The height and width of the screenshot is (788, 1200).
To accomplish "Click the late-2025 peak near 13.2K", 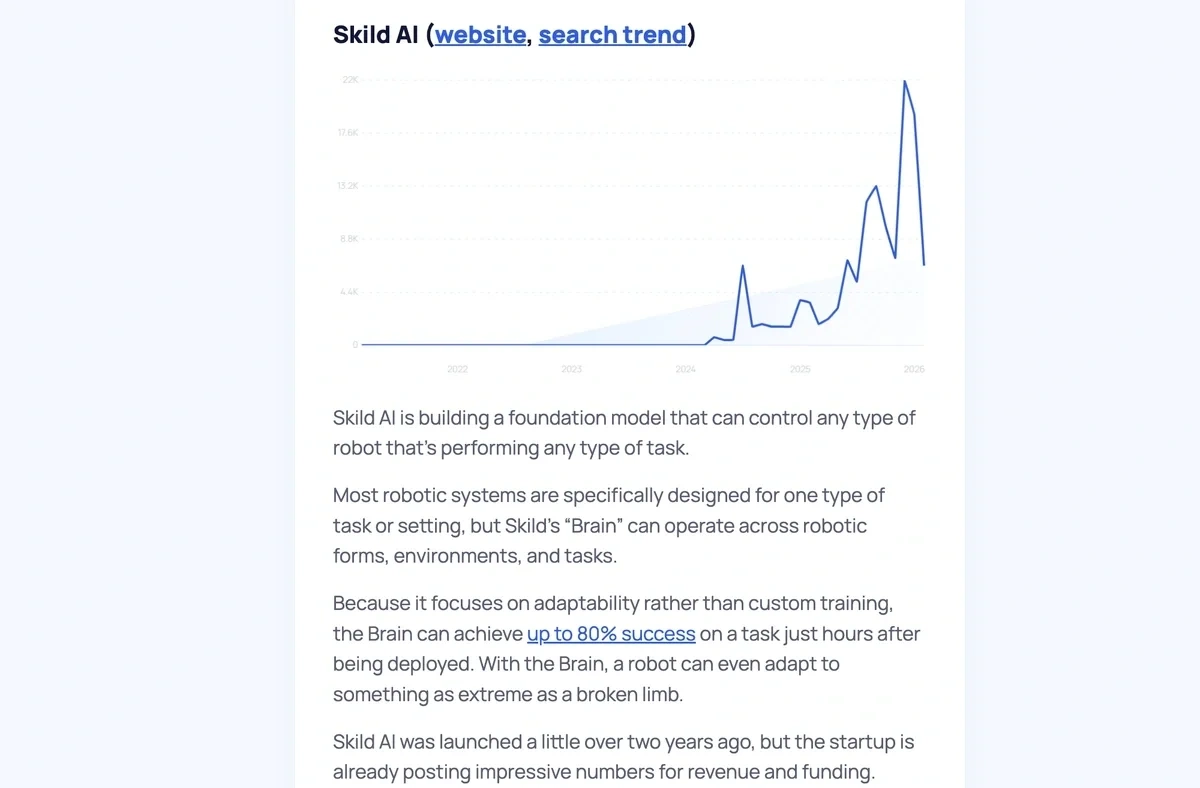I will point(876,187).
